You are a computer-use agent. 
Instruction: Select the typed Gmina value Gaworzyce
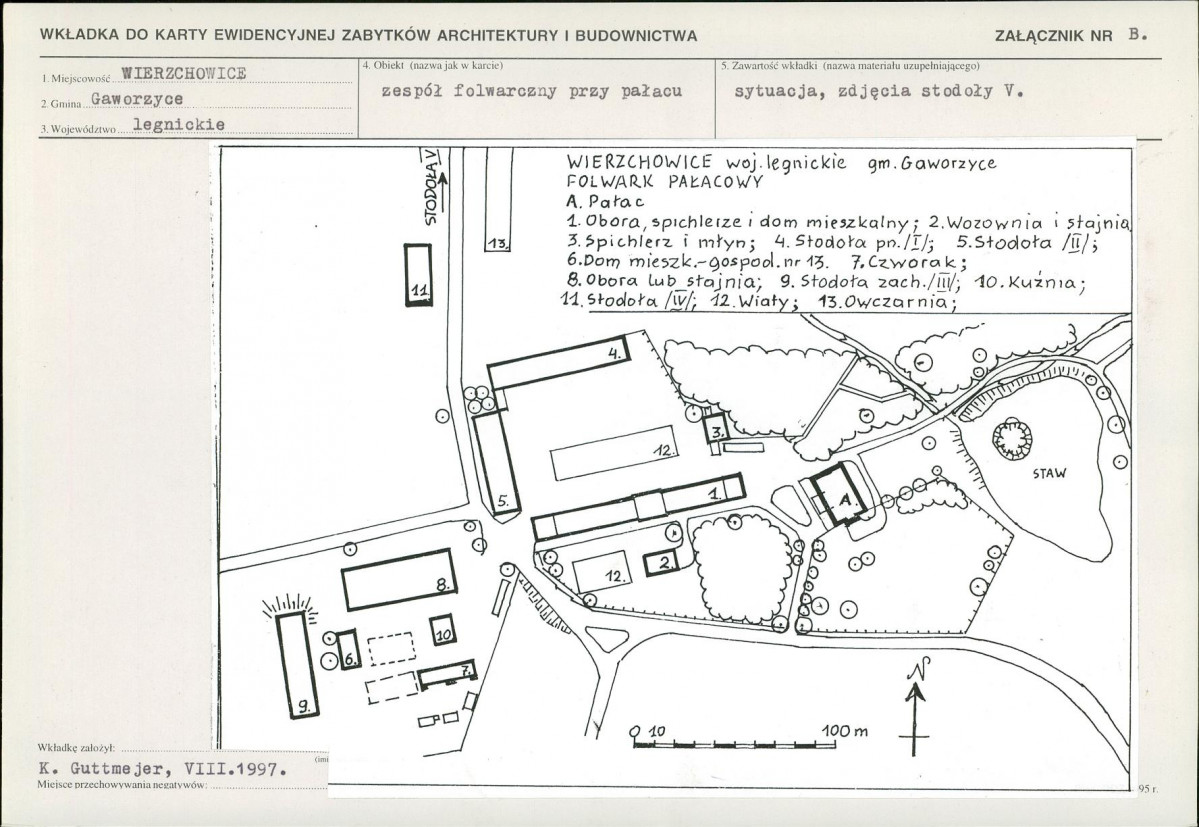137,99
